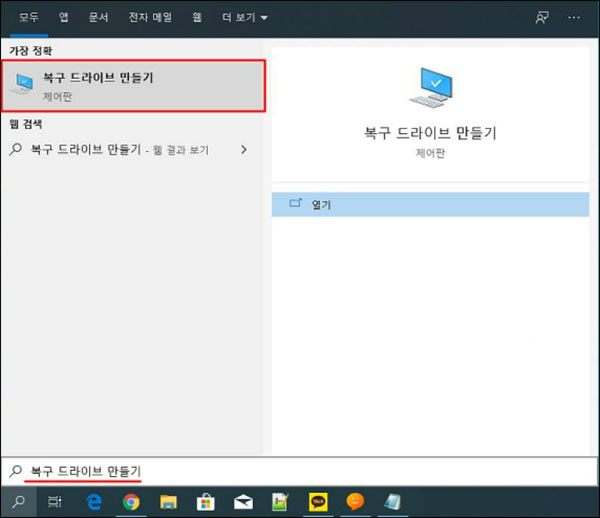
Task: Select the 모두 tab
Action: pos(29,17)
